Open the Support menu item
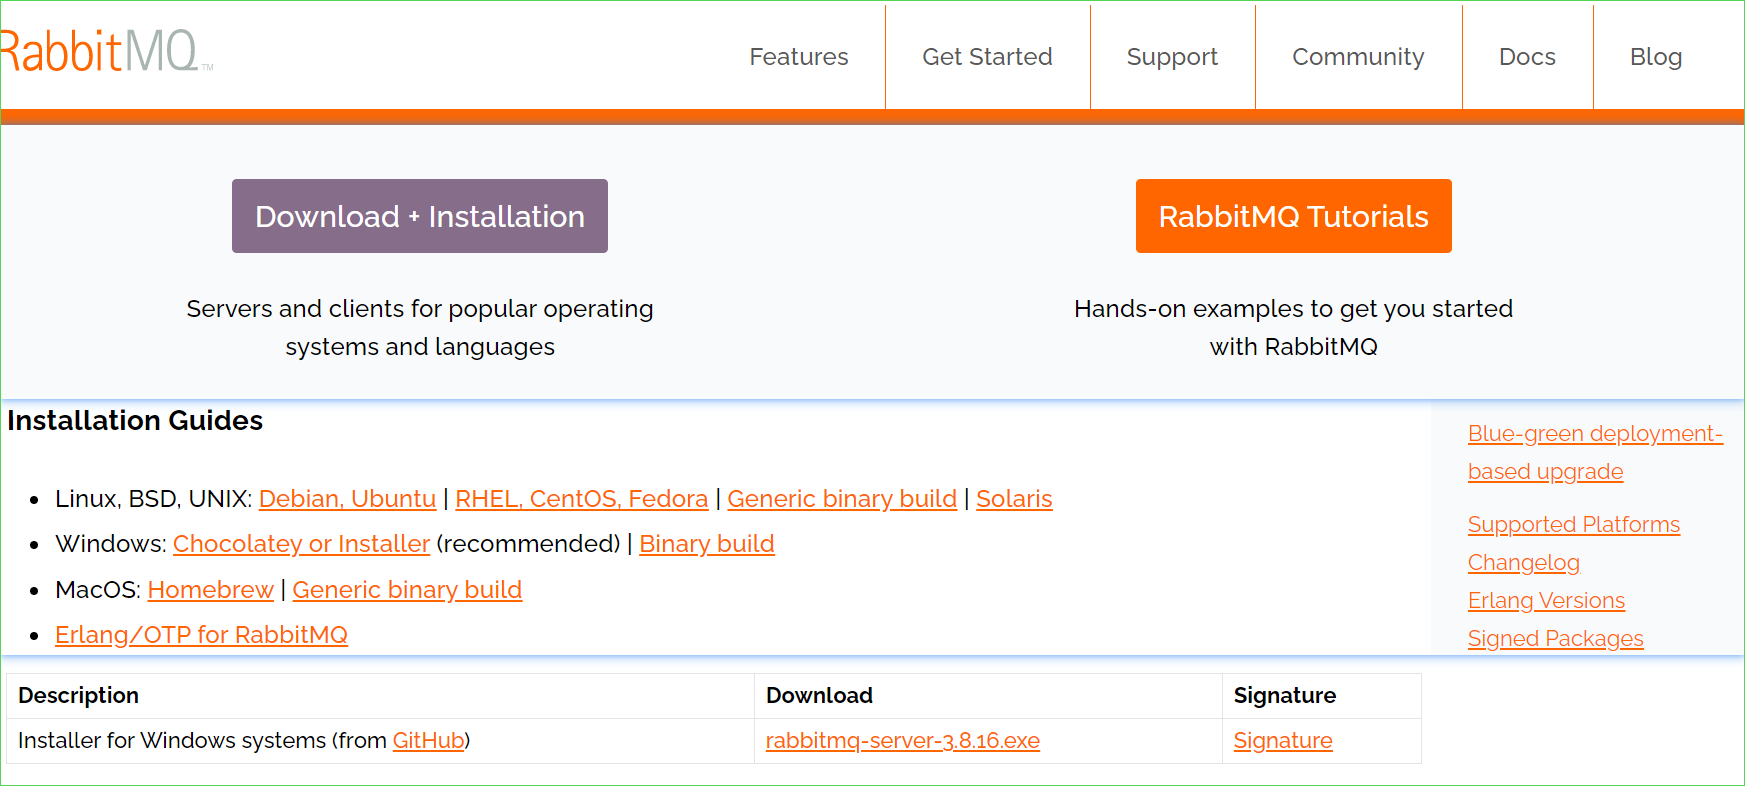Image resolution: width=1745 pixels, height=786 pixels. coord(1172,57)
